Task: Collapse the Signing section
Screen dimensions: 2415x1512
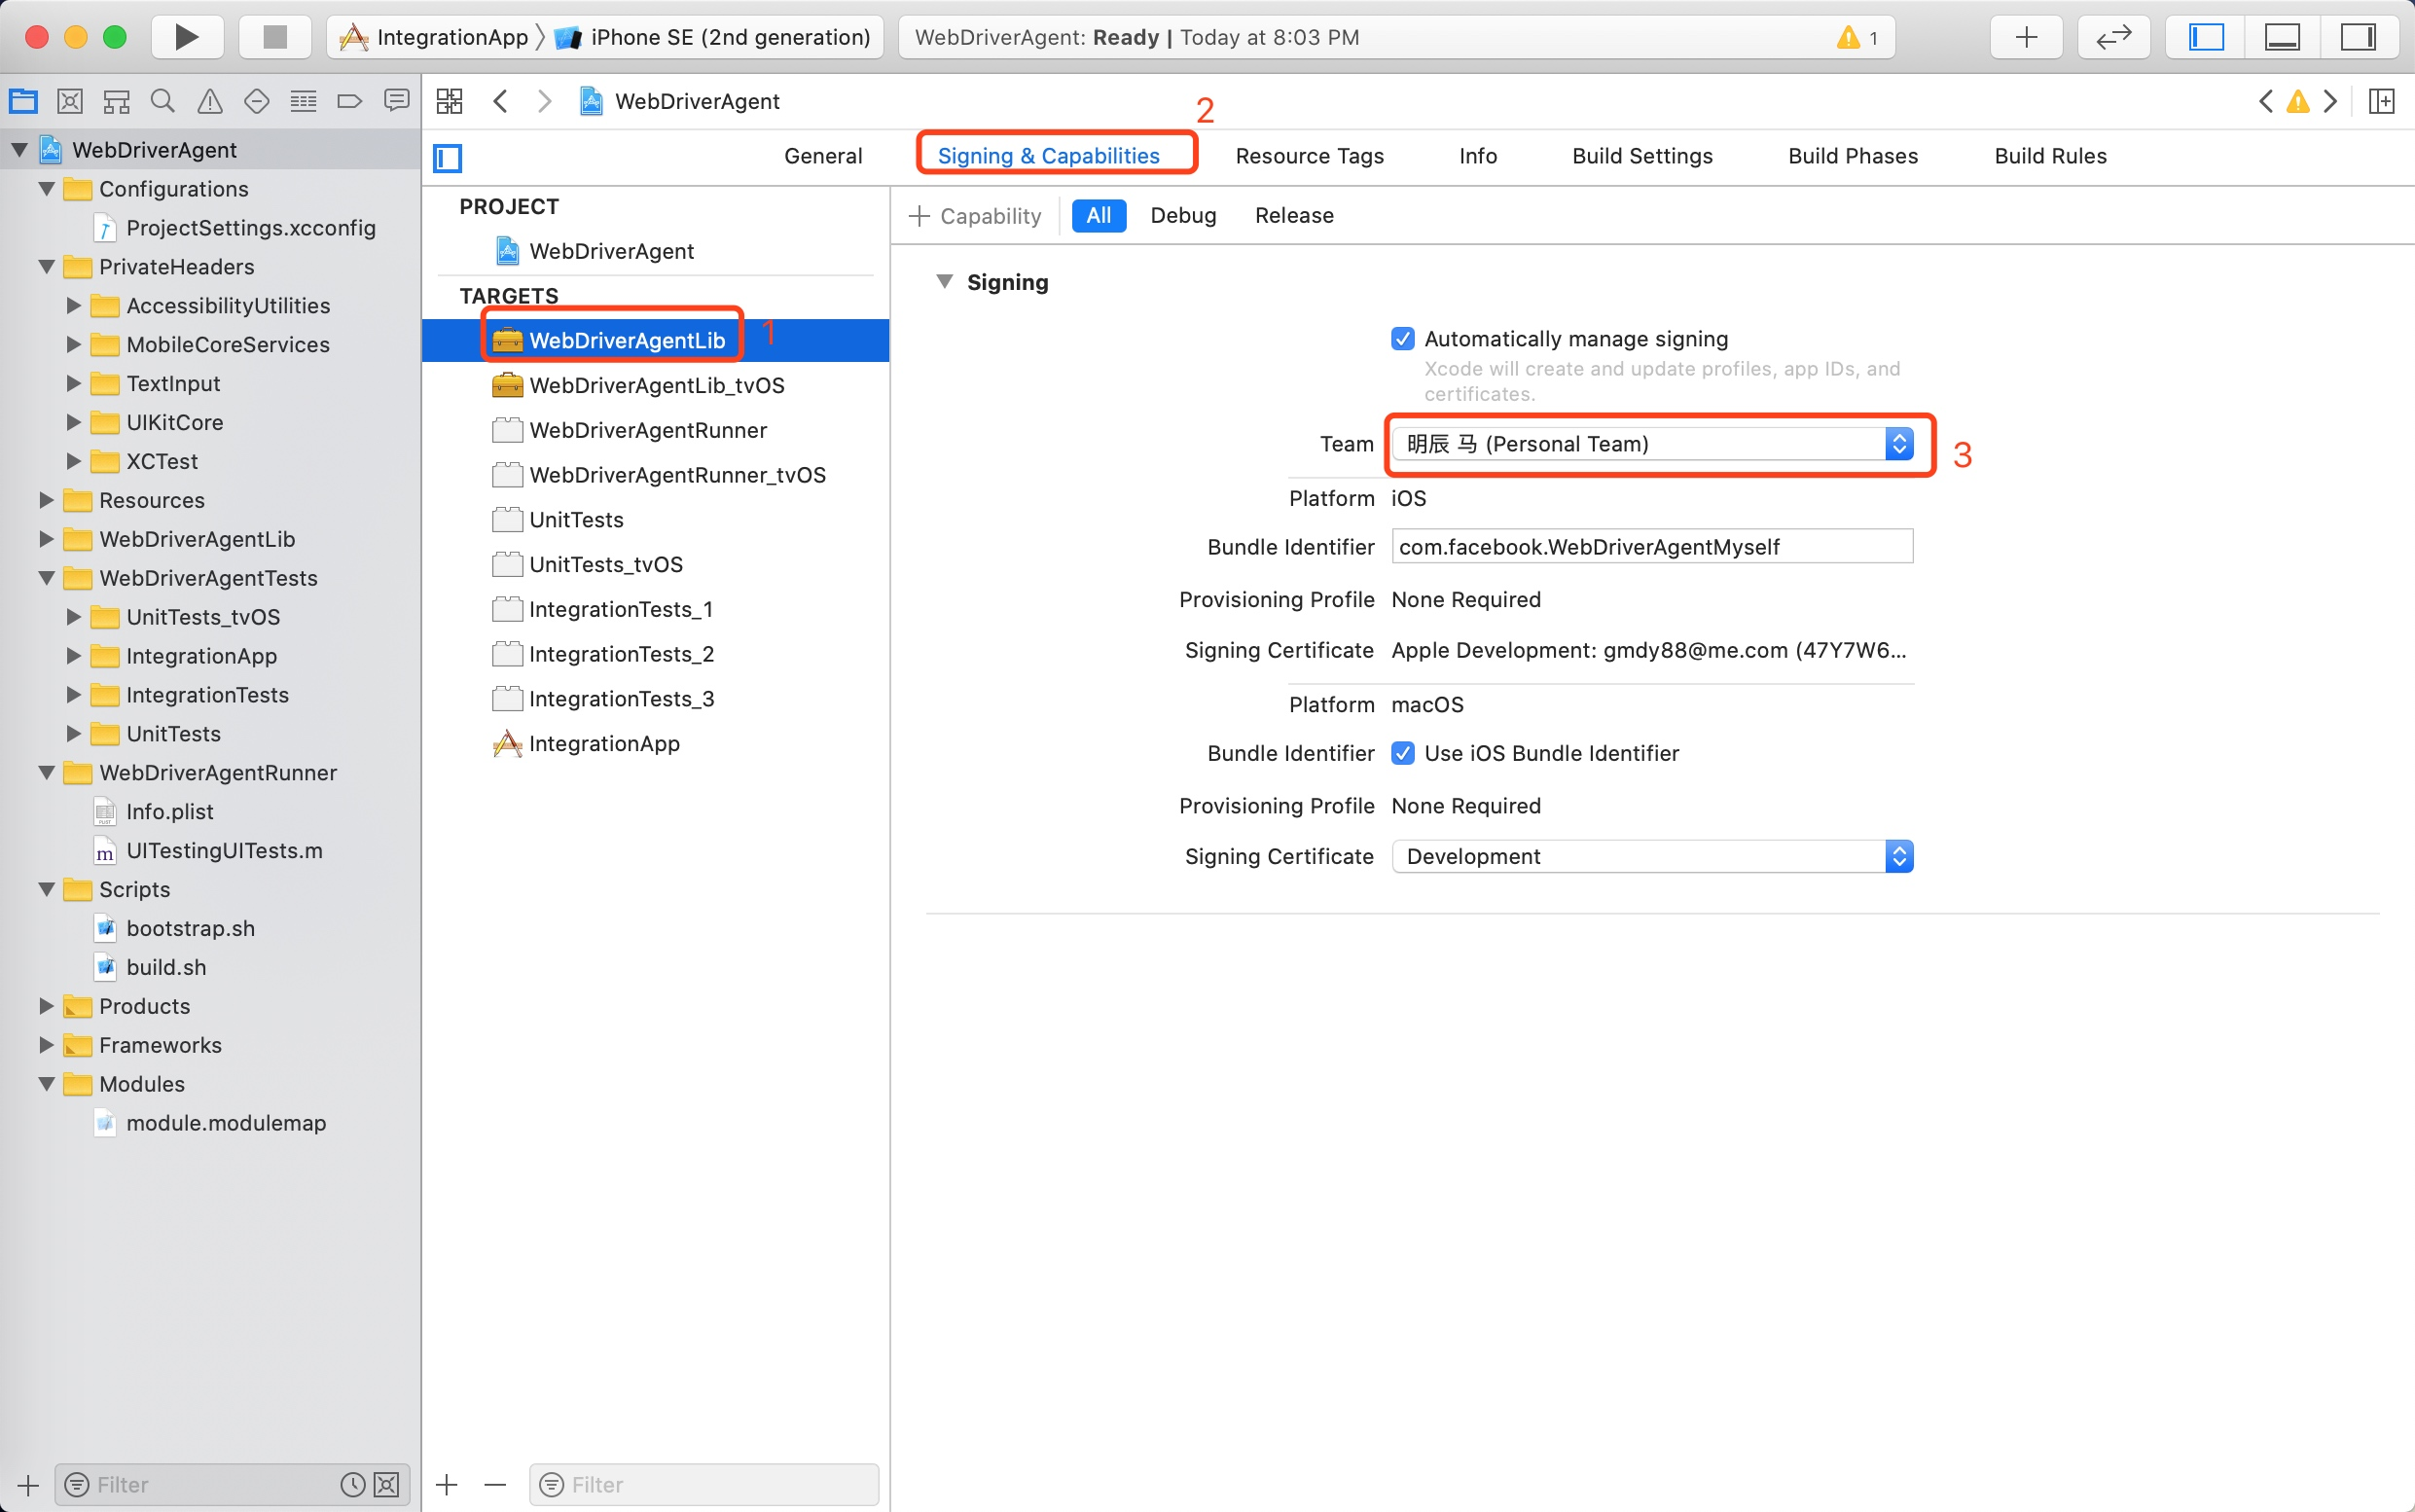Action: (943, 282)
